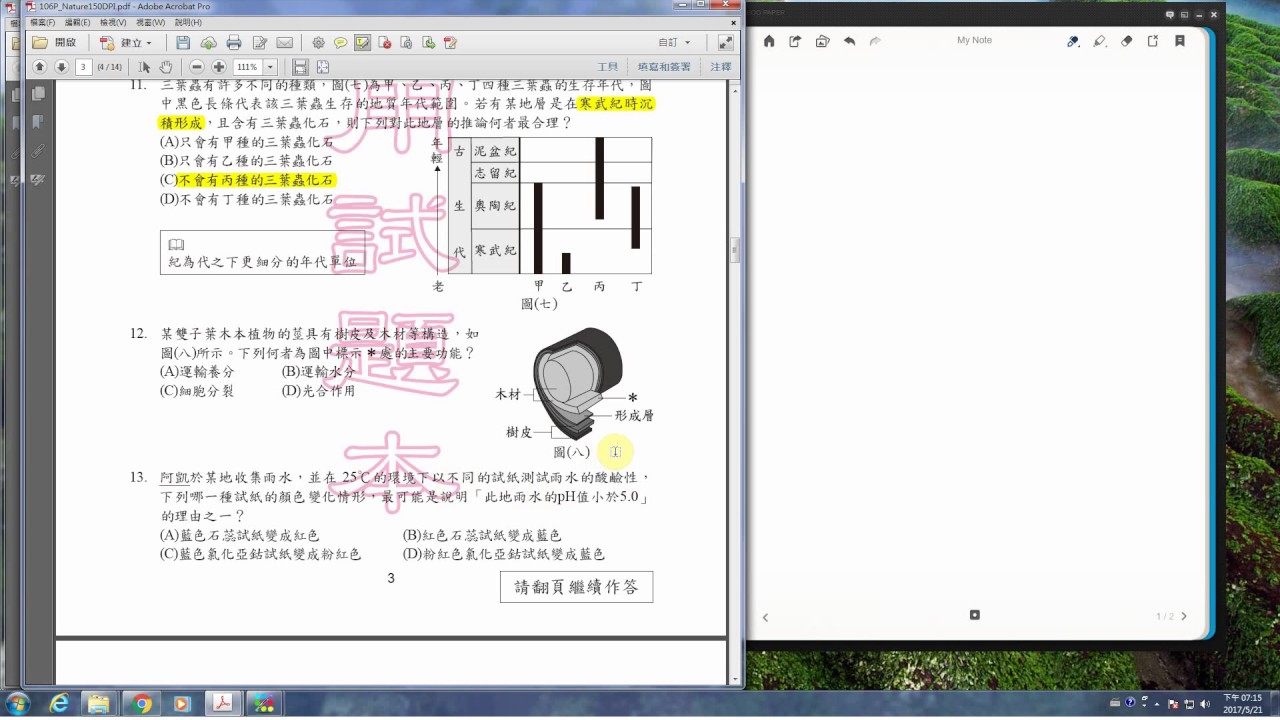This screenshot has height=720, width=1280.
Task: Open the 注釋 (Comment) pane
Action: coord(720,67)
